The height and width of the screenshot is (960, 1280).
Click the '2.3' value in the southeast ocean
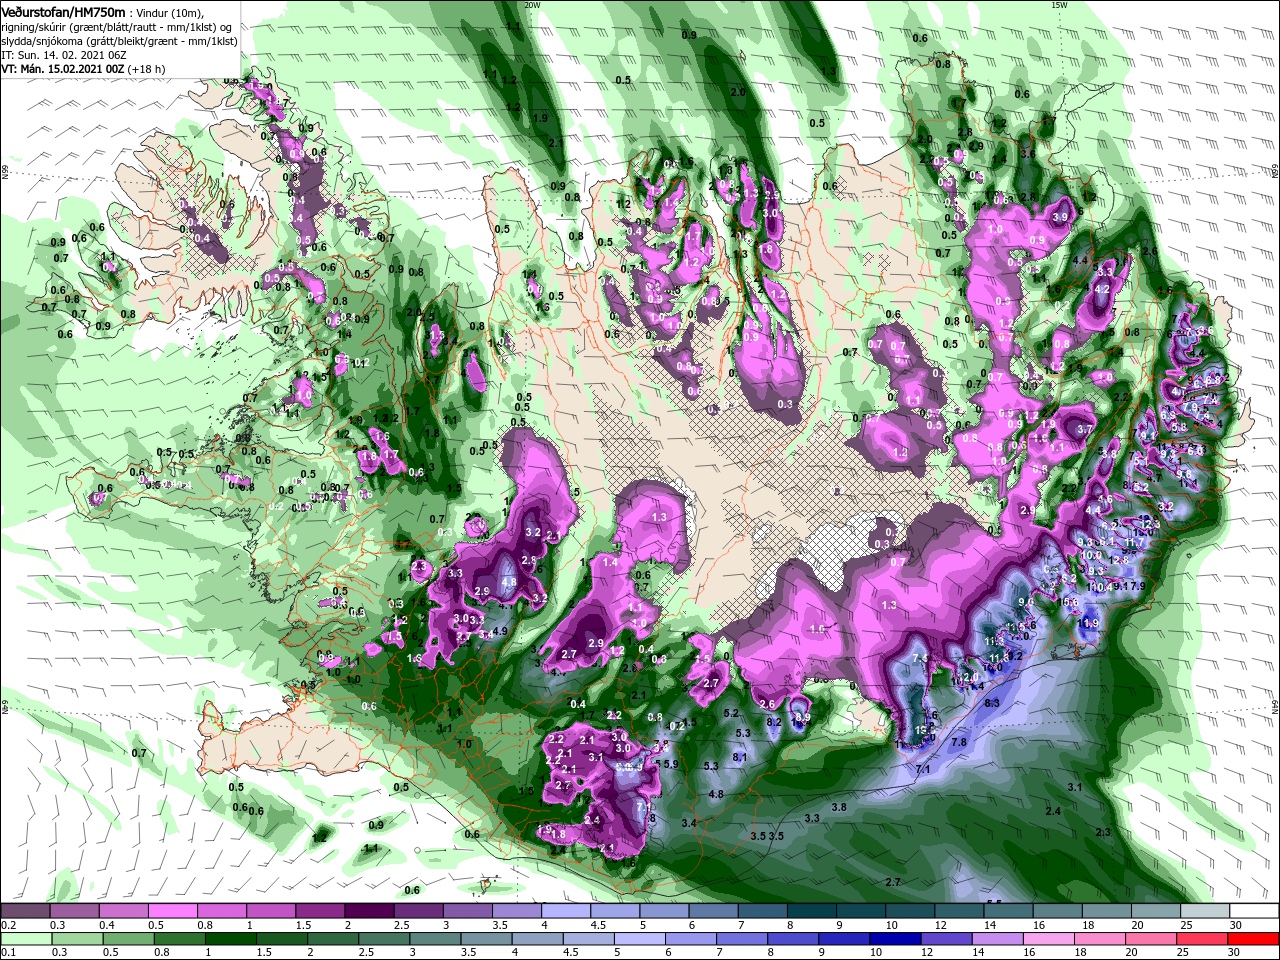point(1103,832)
